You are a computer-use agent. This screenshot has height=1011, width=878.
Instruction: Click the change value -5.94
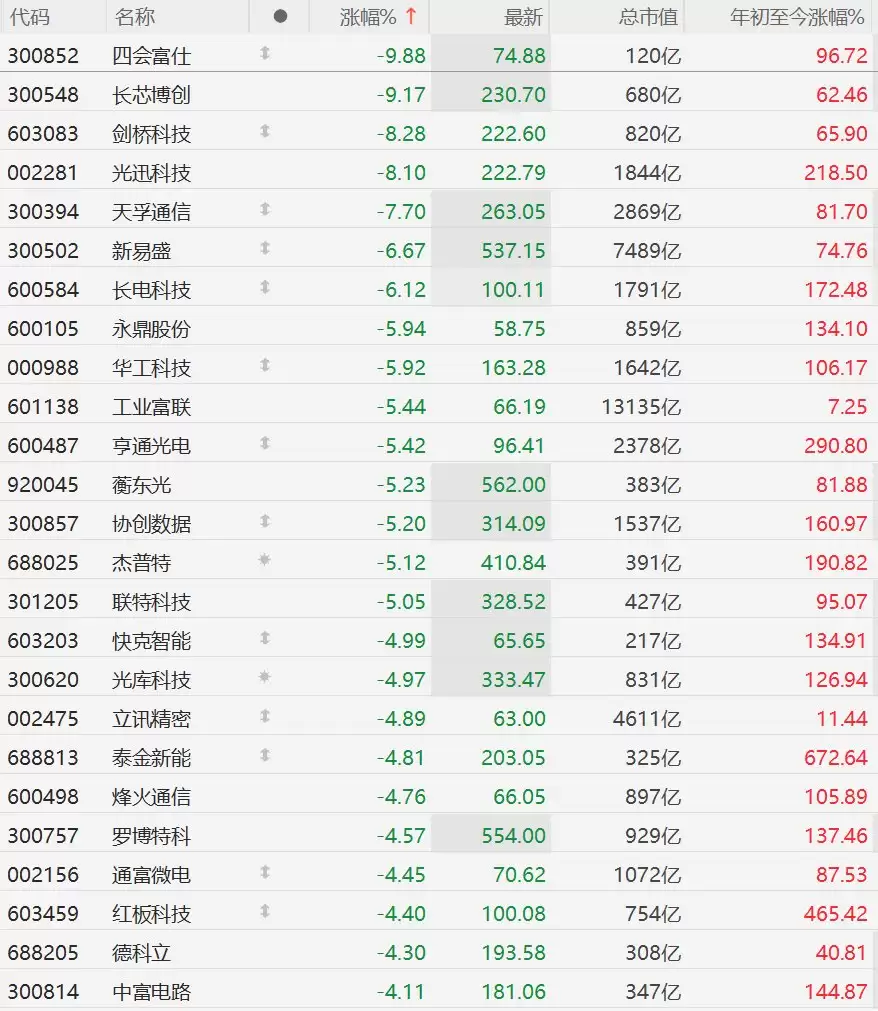tap(401, 329)
